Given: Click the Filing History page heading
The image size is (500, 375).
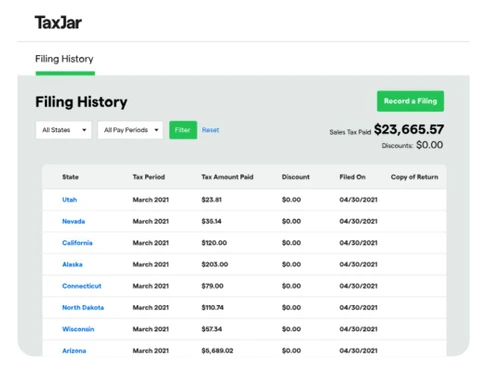Looking at the screenshot, I should click(x=81, y=102).
